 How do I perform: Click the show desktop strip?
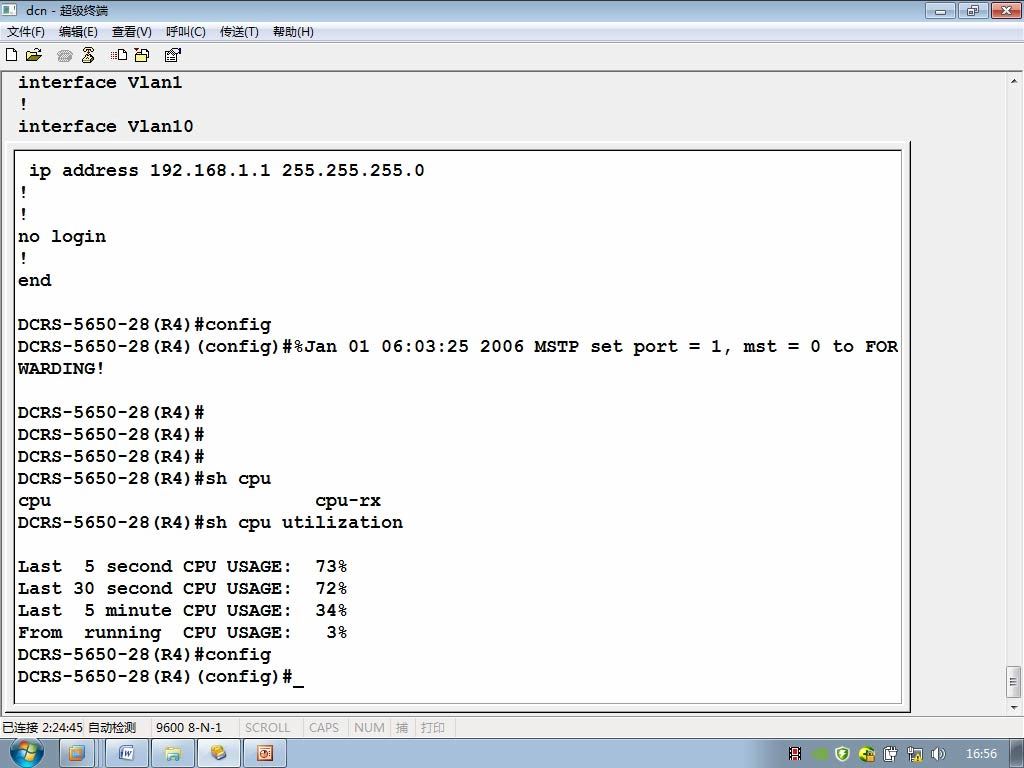pyautogui.click(x=1017, y=754)
